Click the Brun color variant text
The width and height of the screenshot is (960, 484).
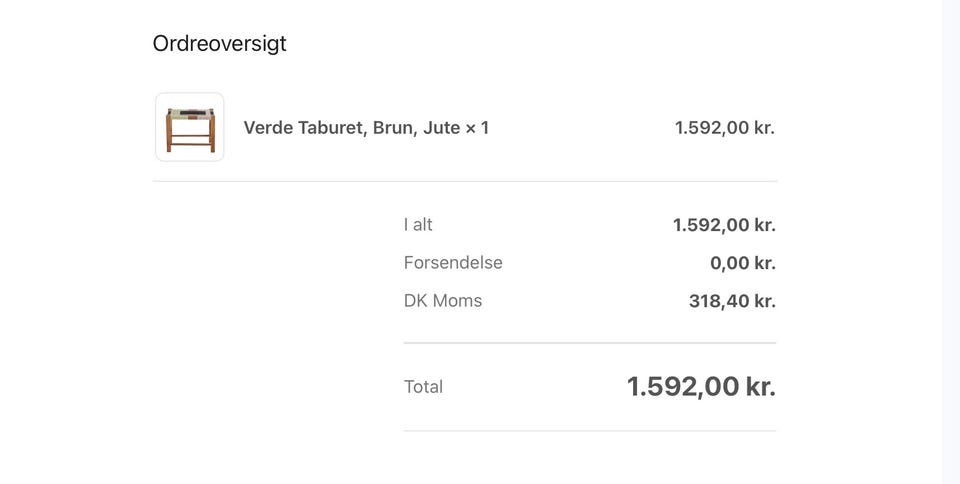[393, 128]
